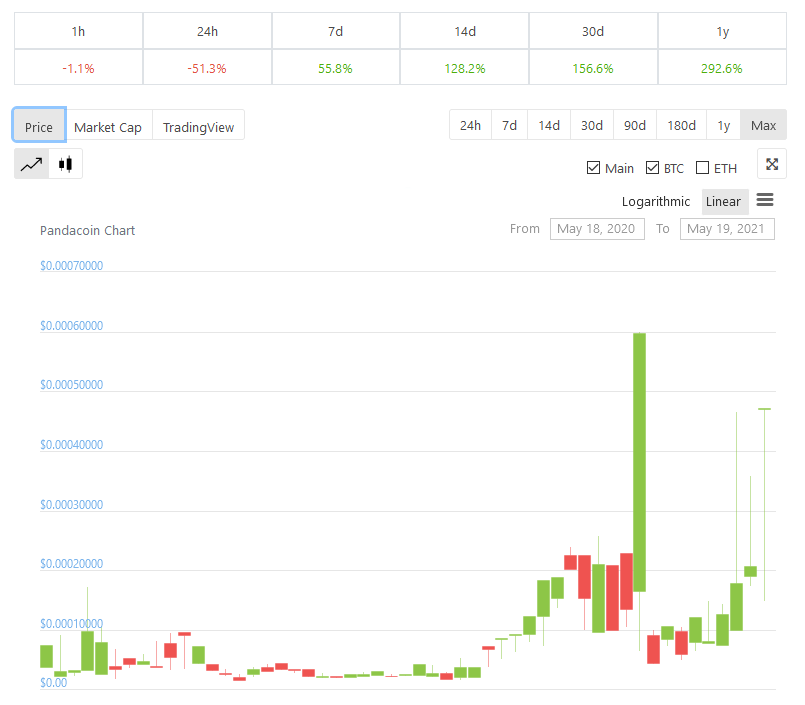Toggle the Main checkbox
805x705 pixels.
tap(593, 168)
